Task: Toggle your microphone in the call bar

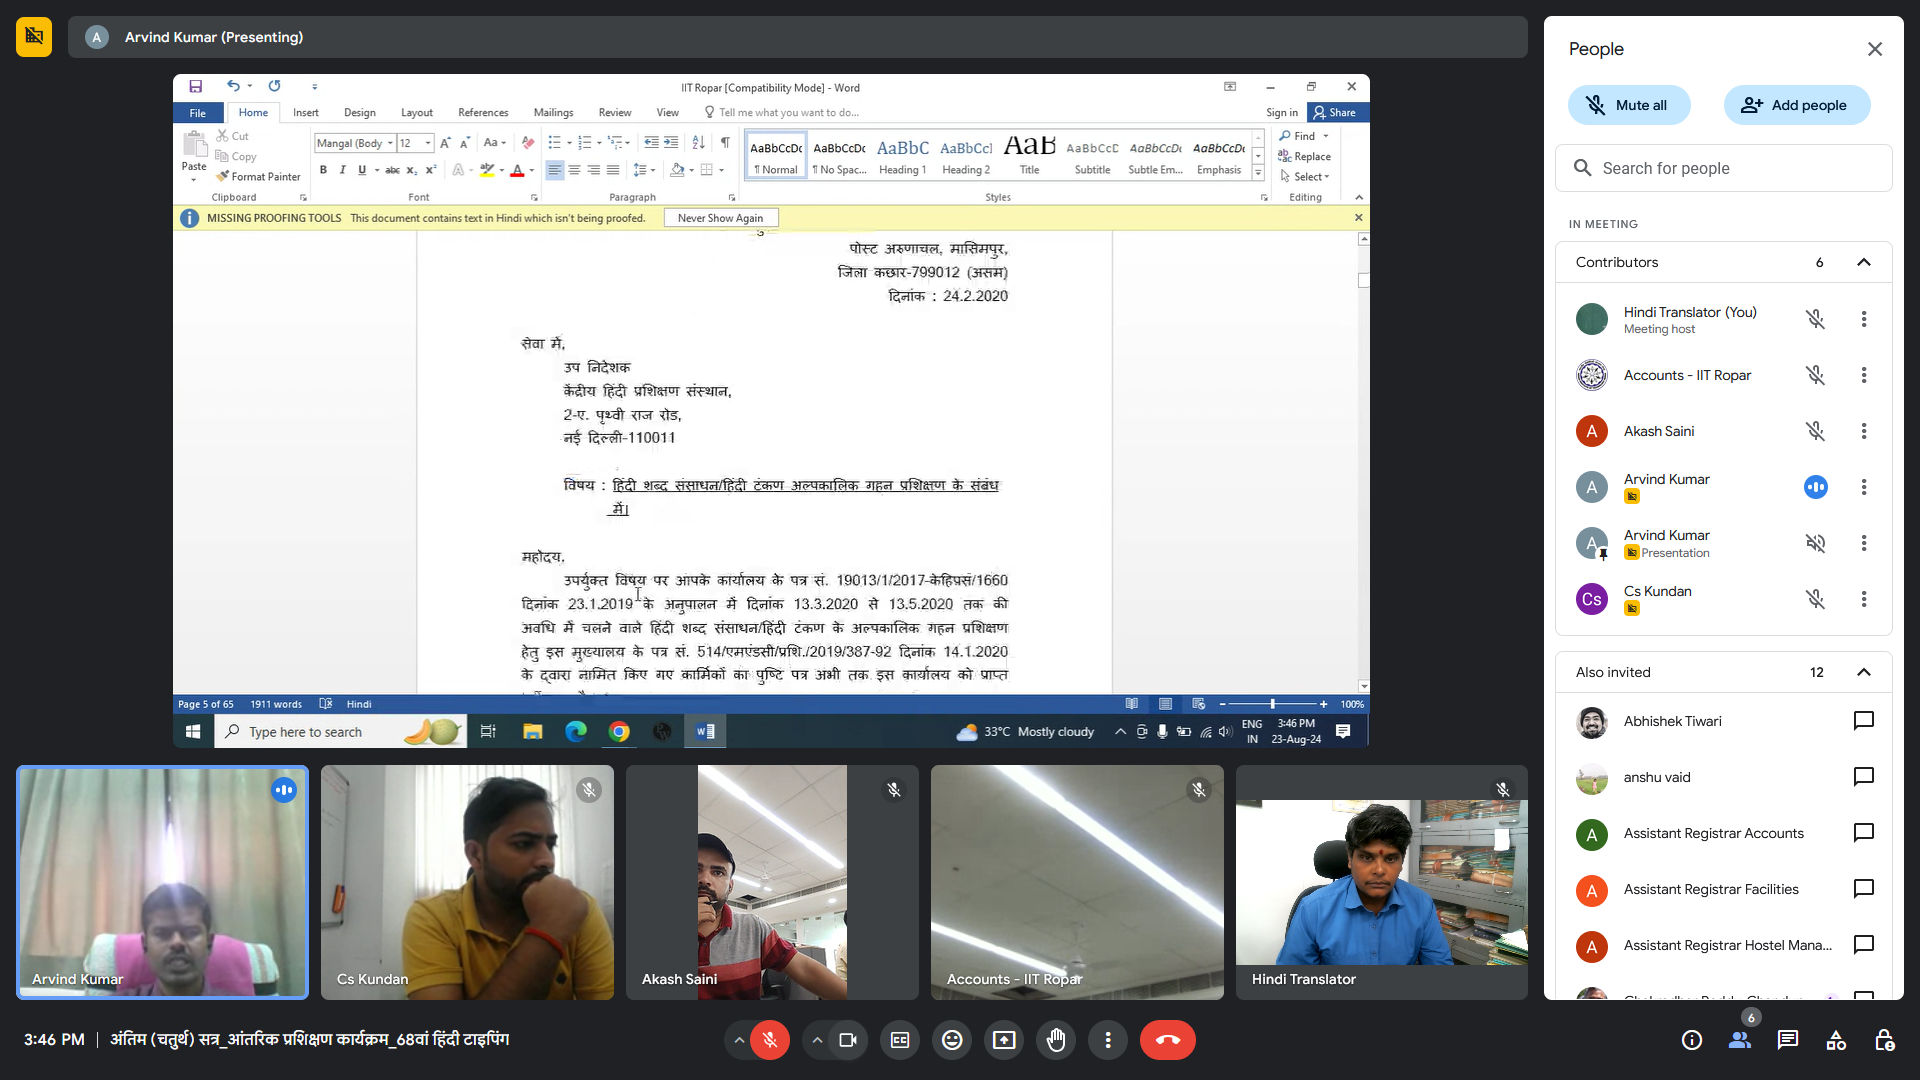Action: (770, 1040)
